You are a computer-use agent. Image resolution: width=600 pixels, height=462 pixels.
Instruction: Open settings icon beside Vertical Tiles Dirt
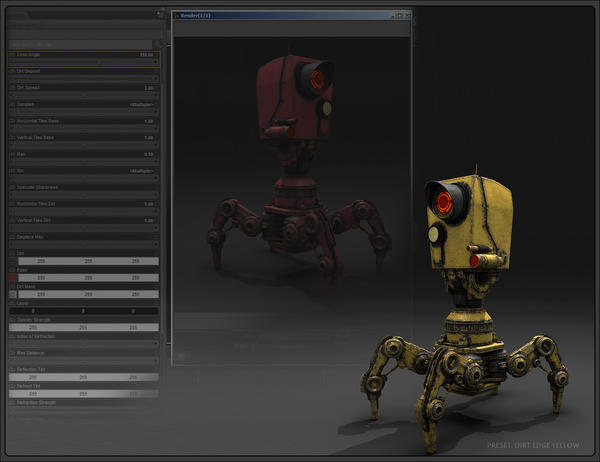click(12, 220)
